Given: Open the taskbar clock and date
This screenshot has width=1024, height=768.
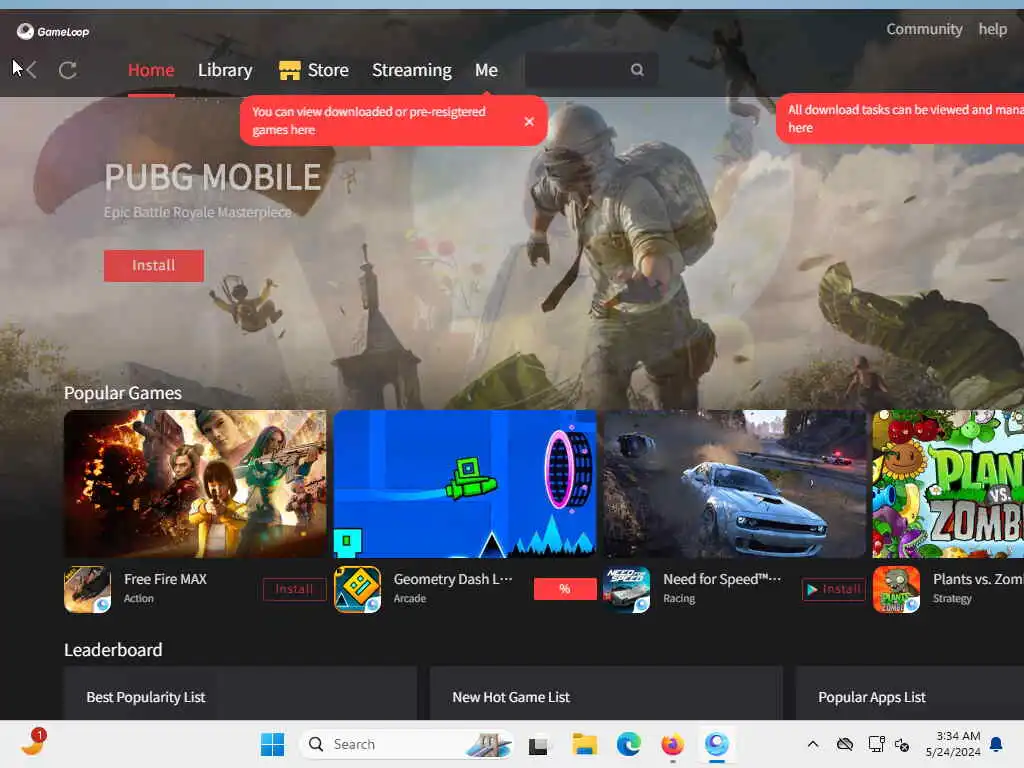Looking at the screenshot, I should click(953, 744).
